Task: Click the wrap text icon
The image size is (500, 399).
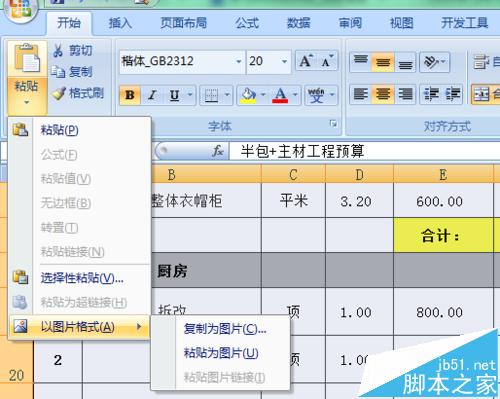Action: [482, 62]
